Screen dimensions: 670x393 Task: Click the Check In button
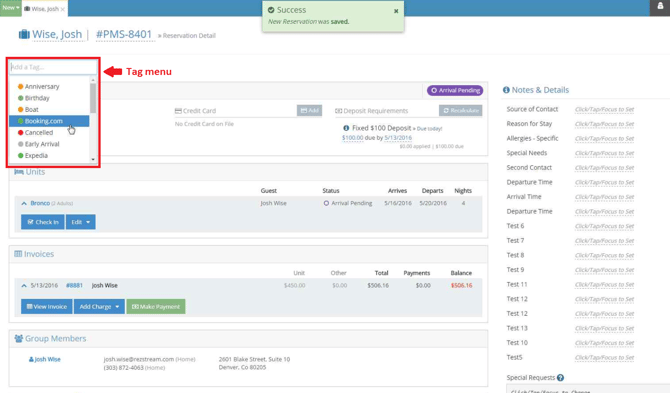pyautogui.click(x=43, y=222)
